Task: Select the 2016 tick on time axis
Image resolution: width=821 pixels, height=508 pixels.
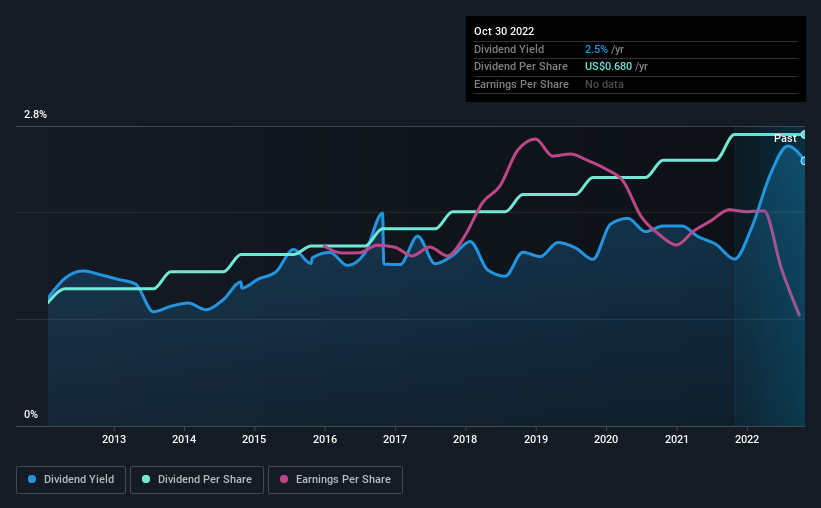Action: (x=325, y=439)
